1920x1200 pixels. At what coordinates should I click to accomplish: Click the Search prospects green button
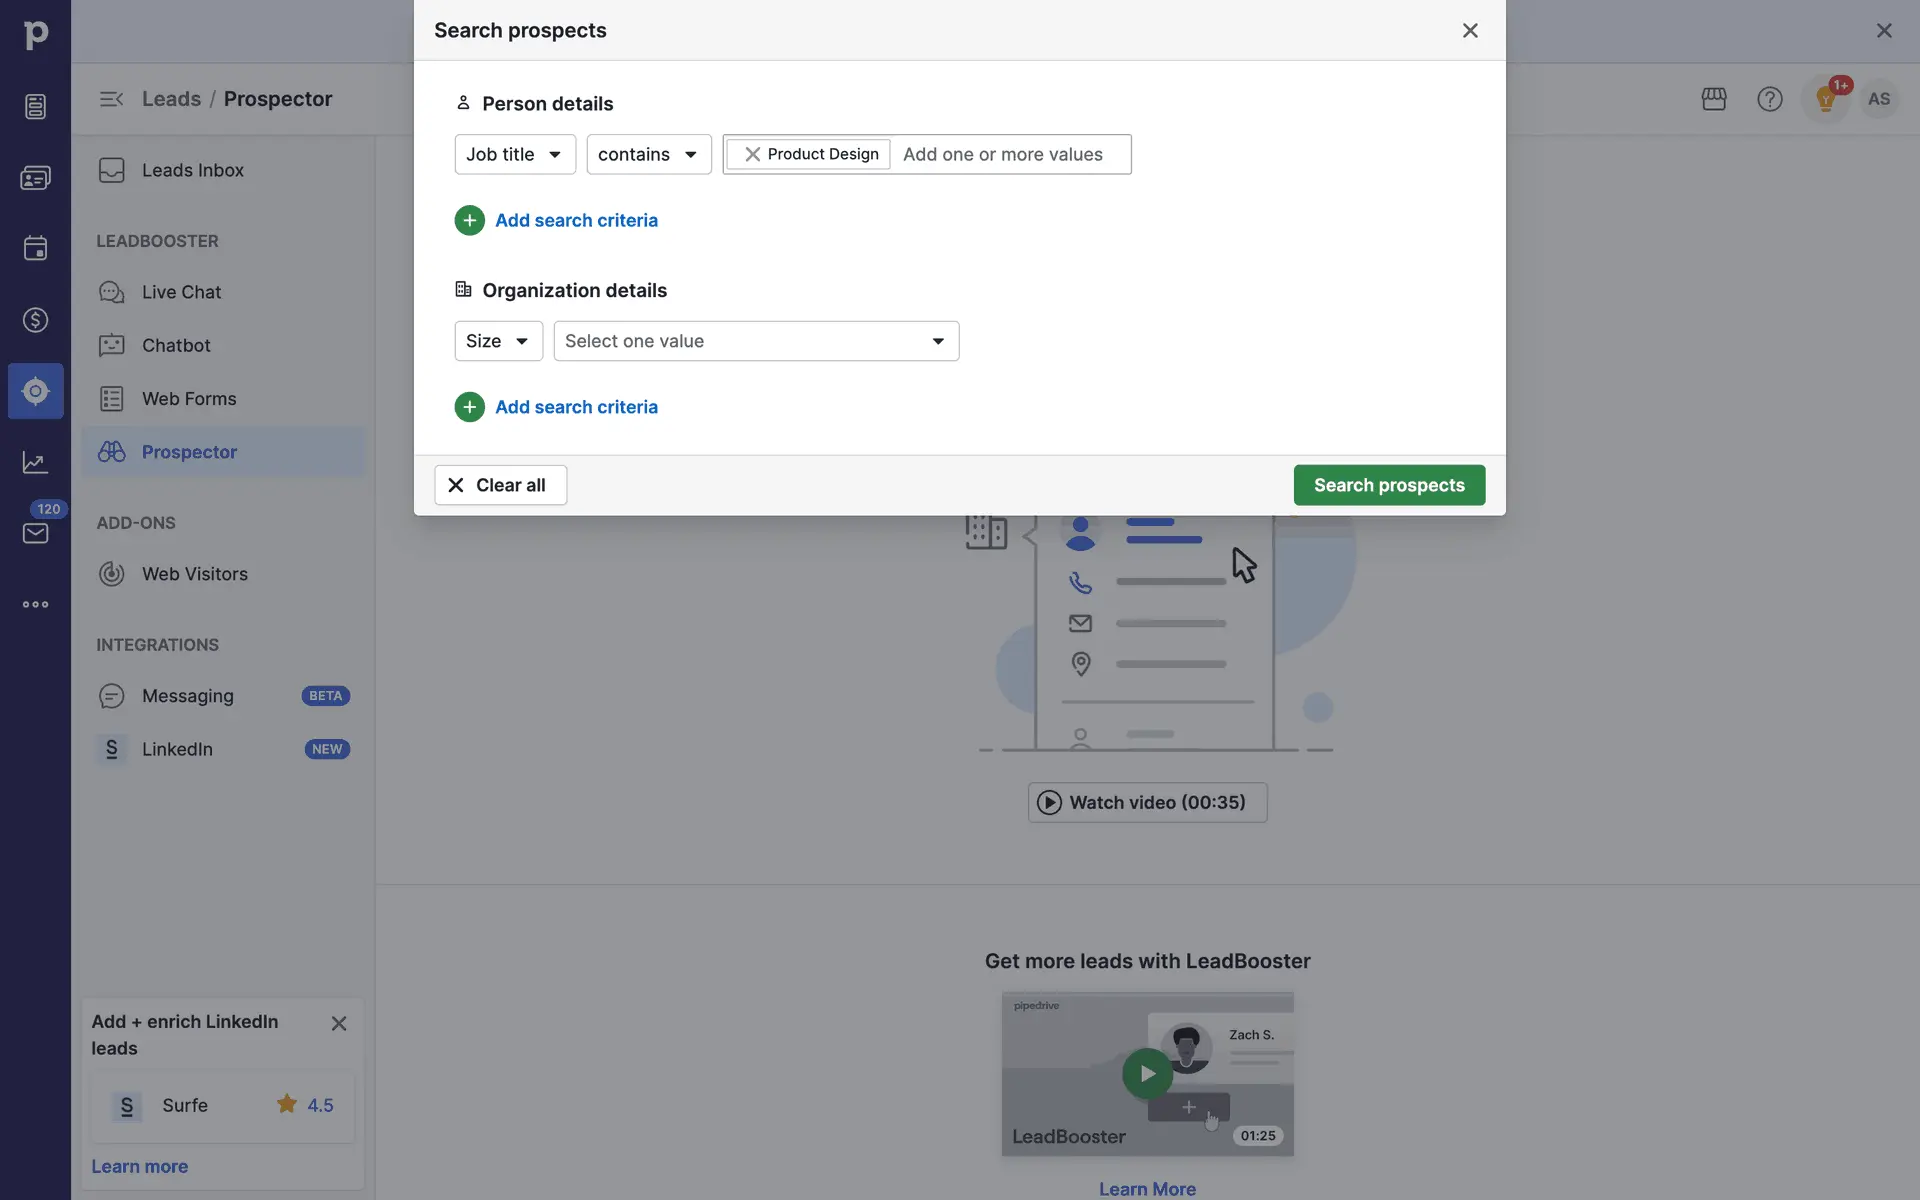click(1388, 485)
